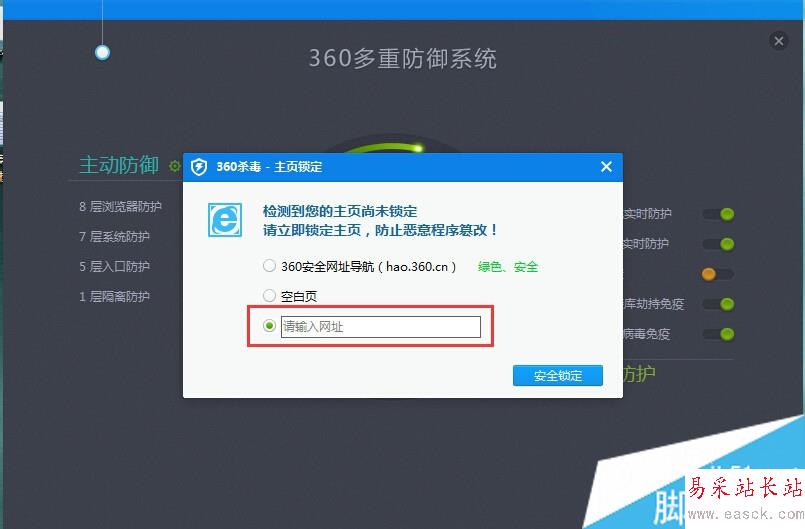This screenshot has width=805, height=529.
Task: Toggle the 库劫持免疫 switch
Action: tap(719, 304)
